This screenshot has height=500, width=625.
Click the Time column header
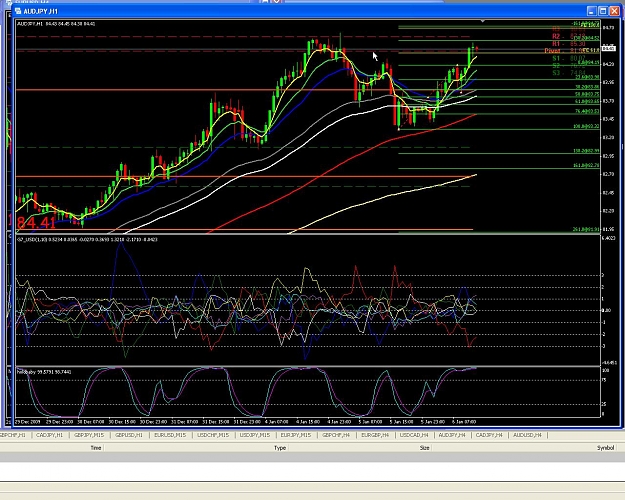click(96, 448)
